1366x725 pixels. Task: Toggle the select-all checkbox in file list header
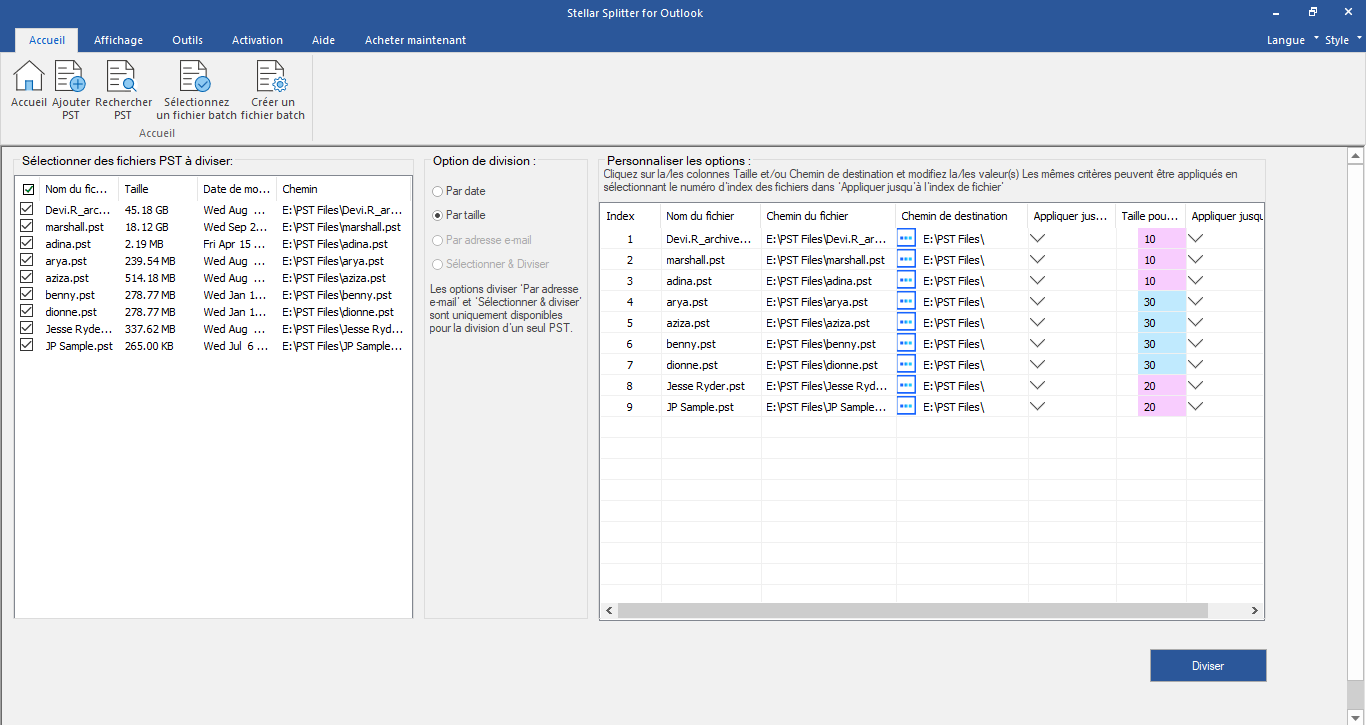coord(28,189)
